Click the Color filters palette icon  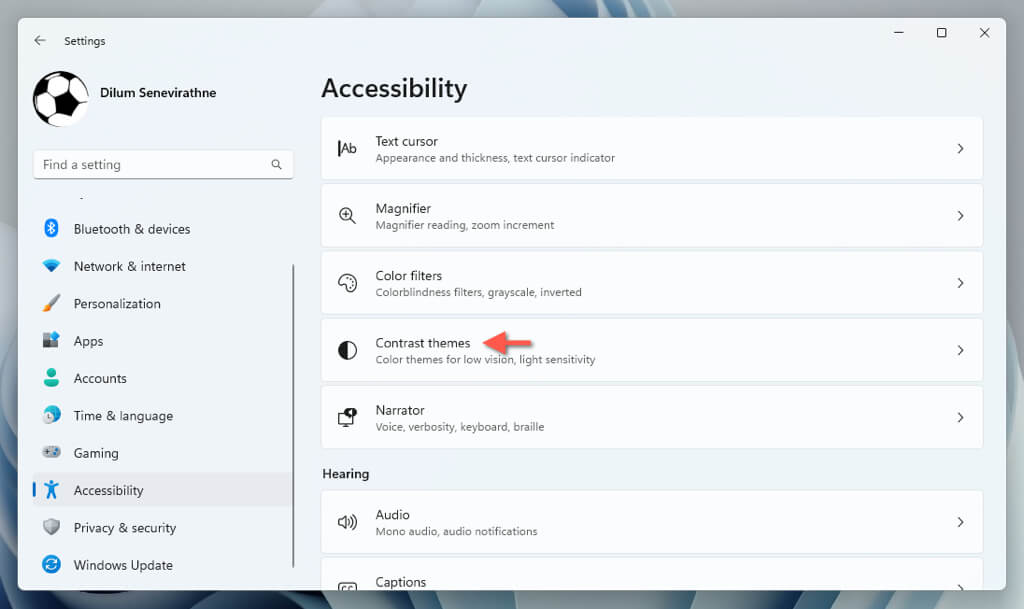(x=347, y=283)
